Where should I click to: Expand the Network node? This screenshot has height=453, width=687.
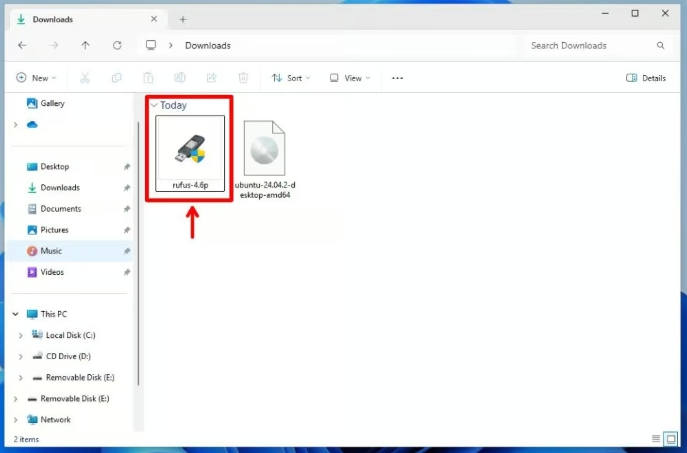(x=15, y=420)
